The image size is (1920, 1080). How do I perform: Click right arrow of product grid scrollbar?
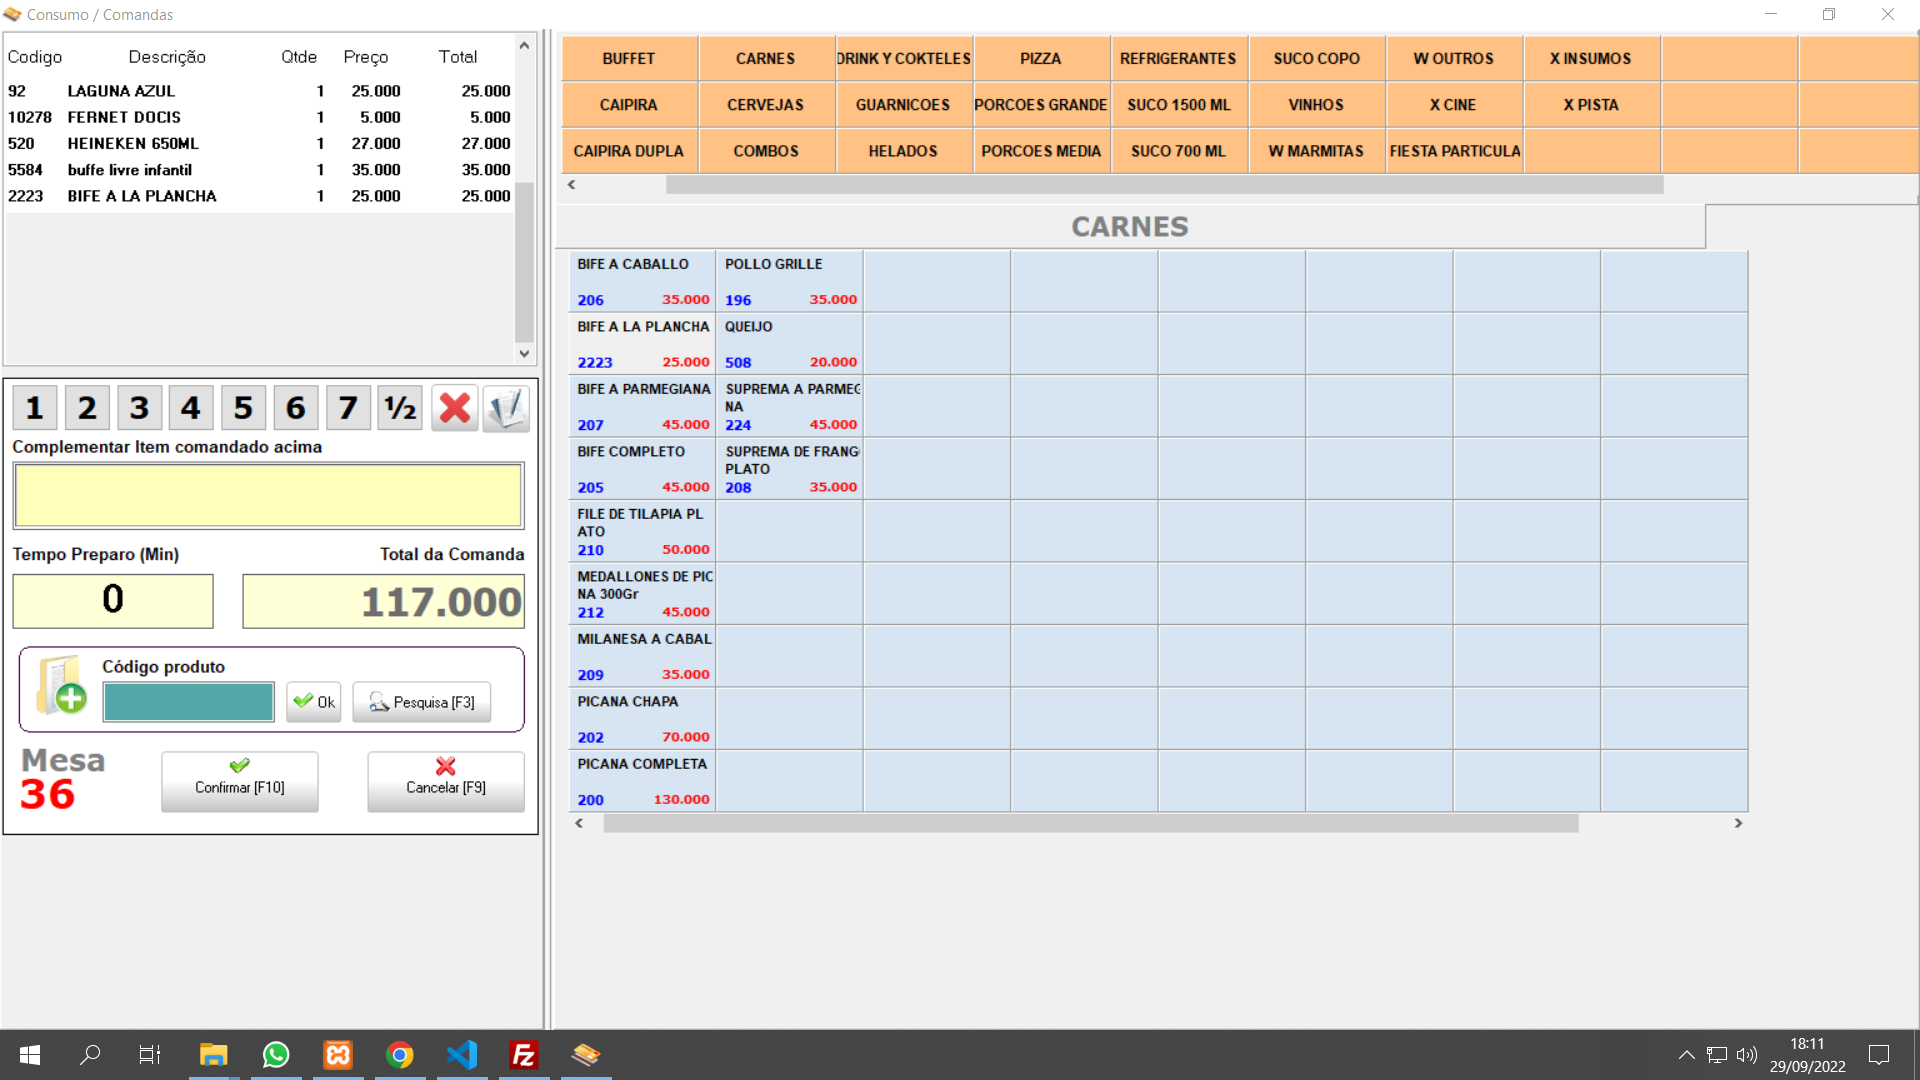(1738, 823)
